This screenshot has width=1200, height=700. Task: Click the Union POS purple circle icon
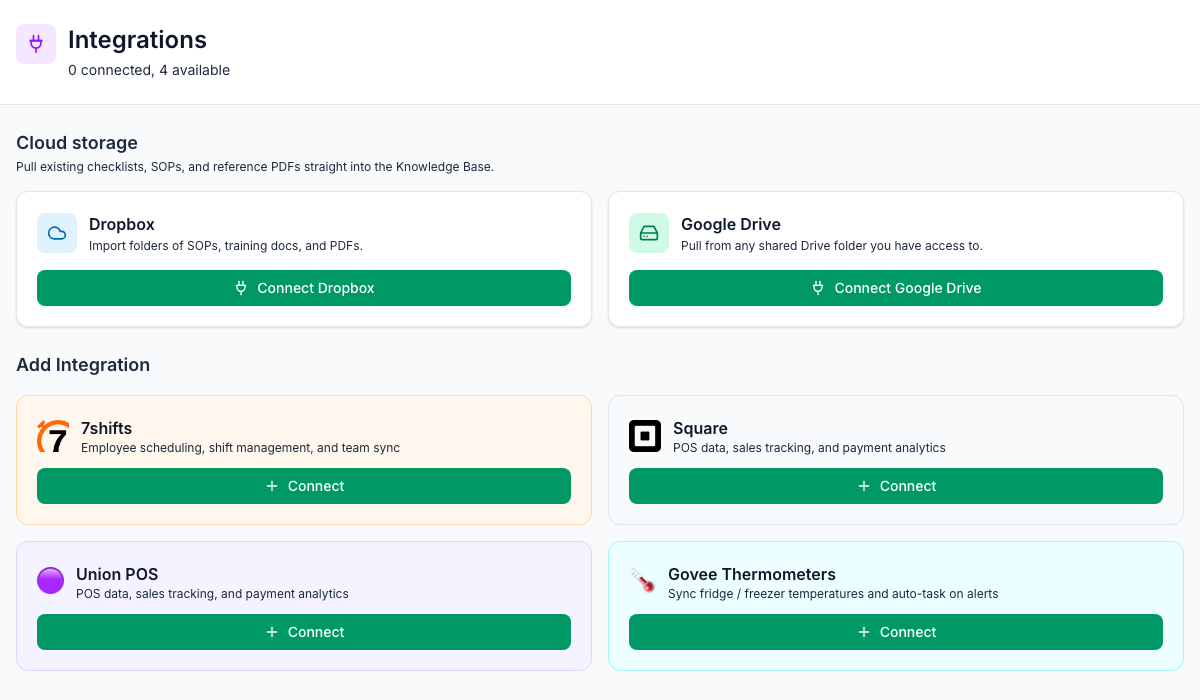[x=50, y=581]
